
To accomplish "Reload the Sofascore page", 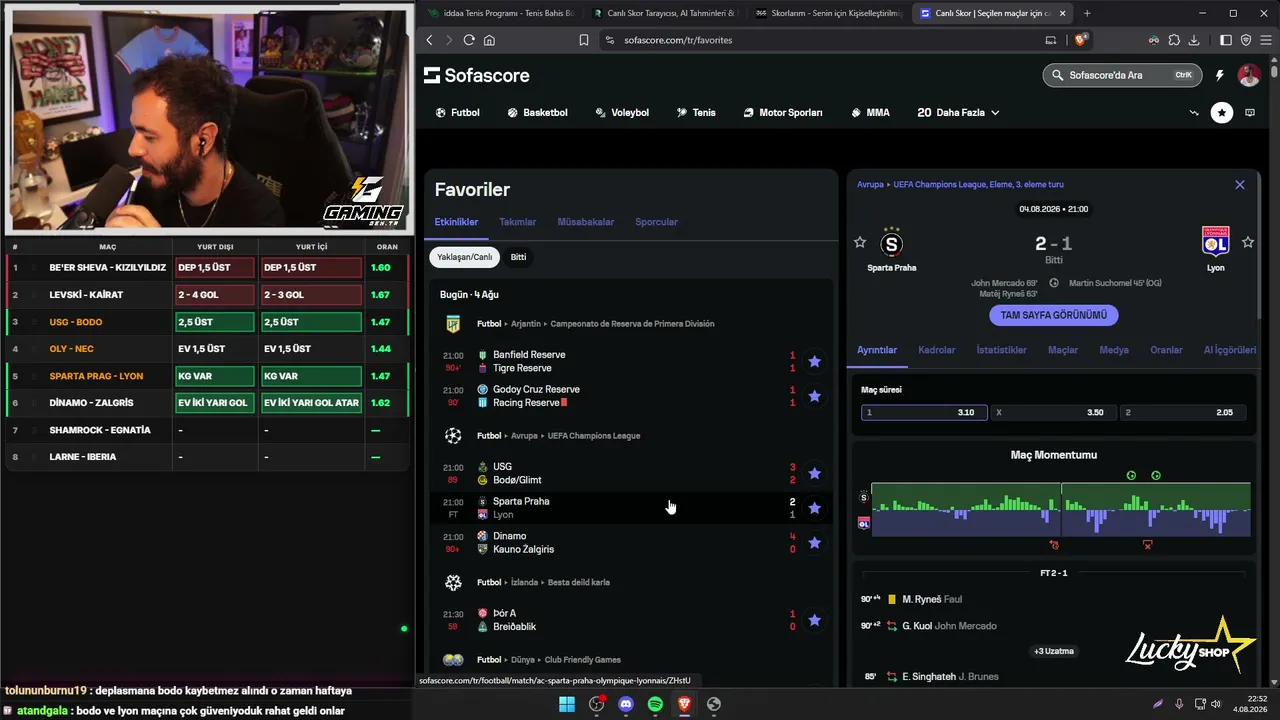I will (x=470, y=40).
